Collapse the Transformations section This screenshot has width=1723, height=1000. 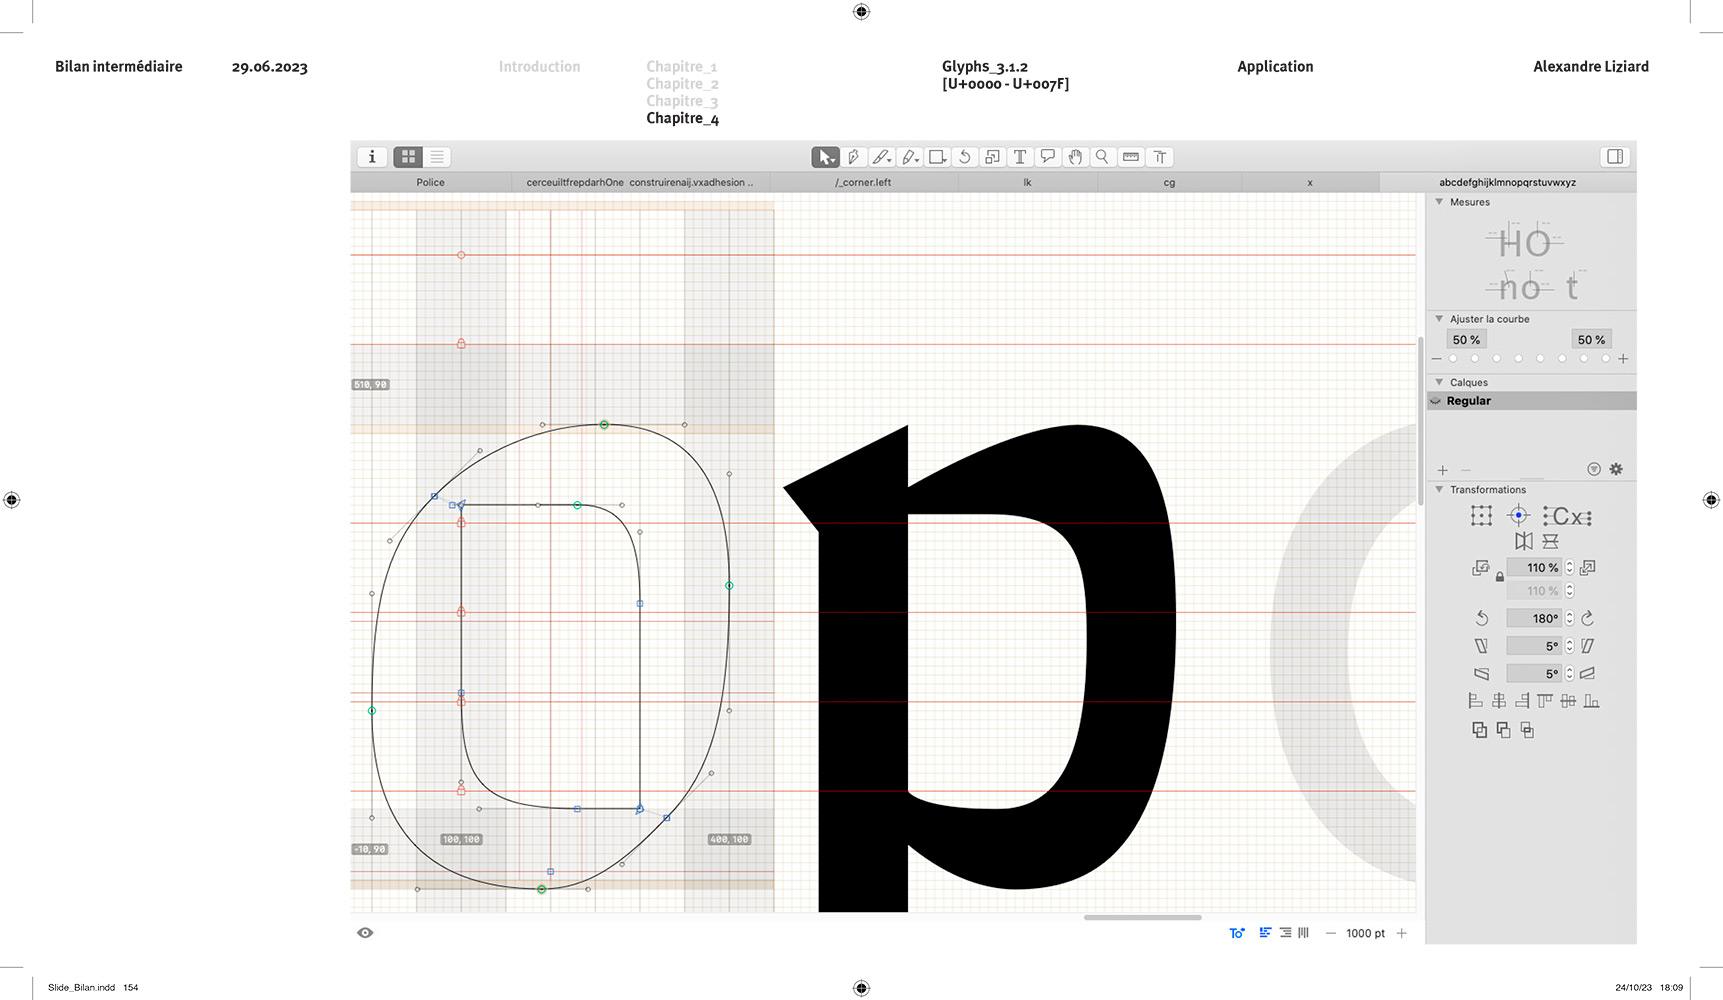click(x=1439, y=489)
